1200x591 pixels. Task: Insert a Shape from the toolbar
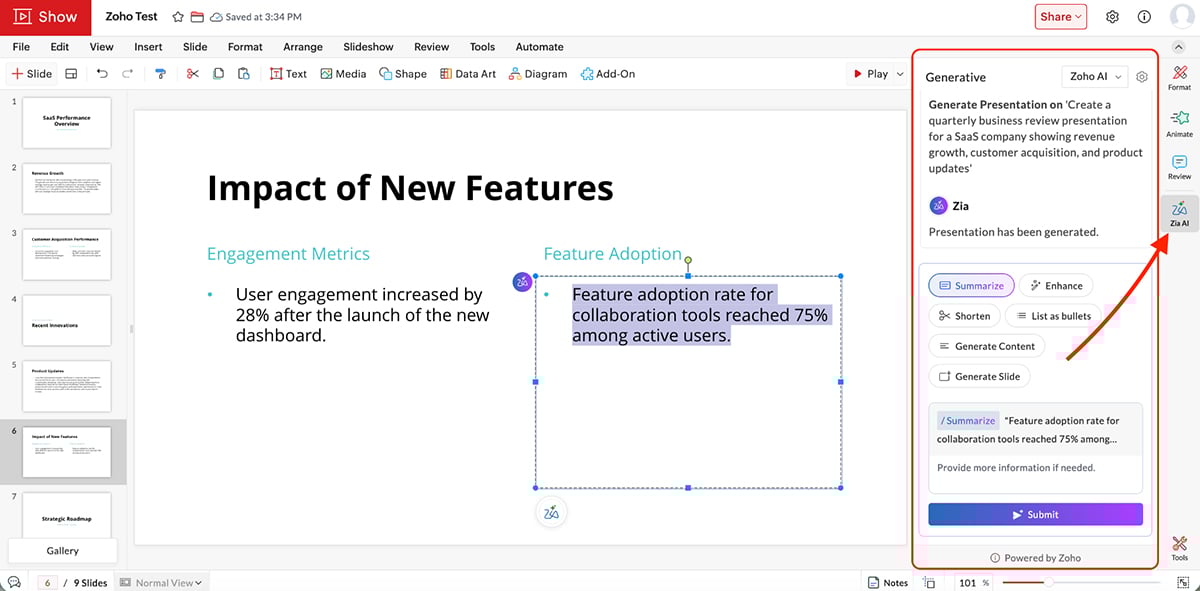(x=403, y=73)
